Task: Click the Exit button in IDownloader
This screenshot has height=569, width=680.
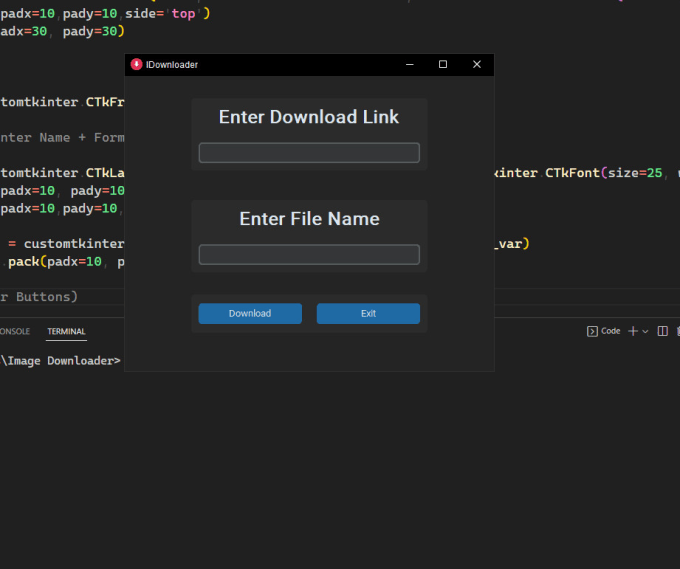Action: pyautogui.click(x=368, y=313)
